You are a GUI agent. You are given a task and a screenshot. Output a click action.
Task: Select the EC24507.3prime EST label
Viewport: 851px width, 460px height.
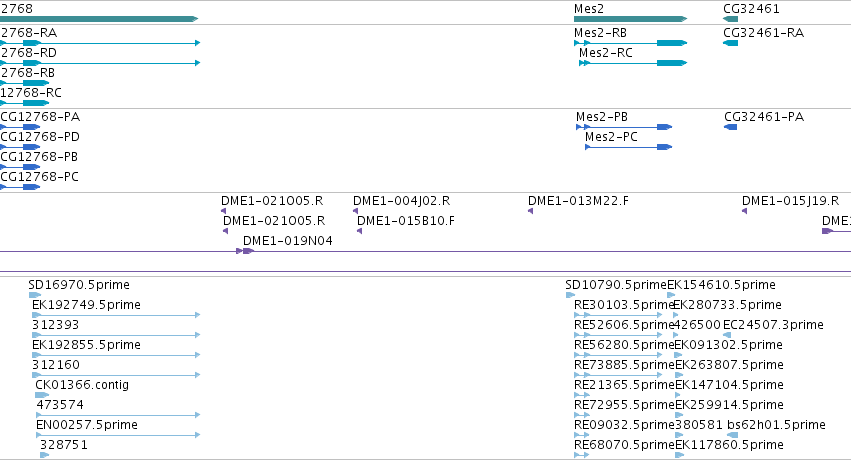tap(773, 325)
